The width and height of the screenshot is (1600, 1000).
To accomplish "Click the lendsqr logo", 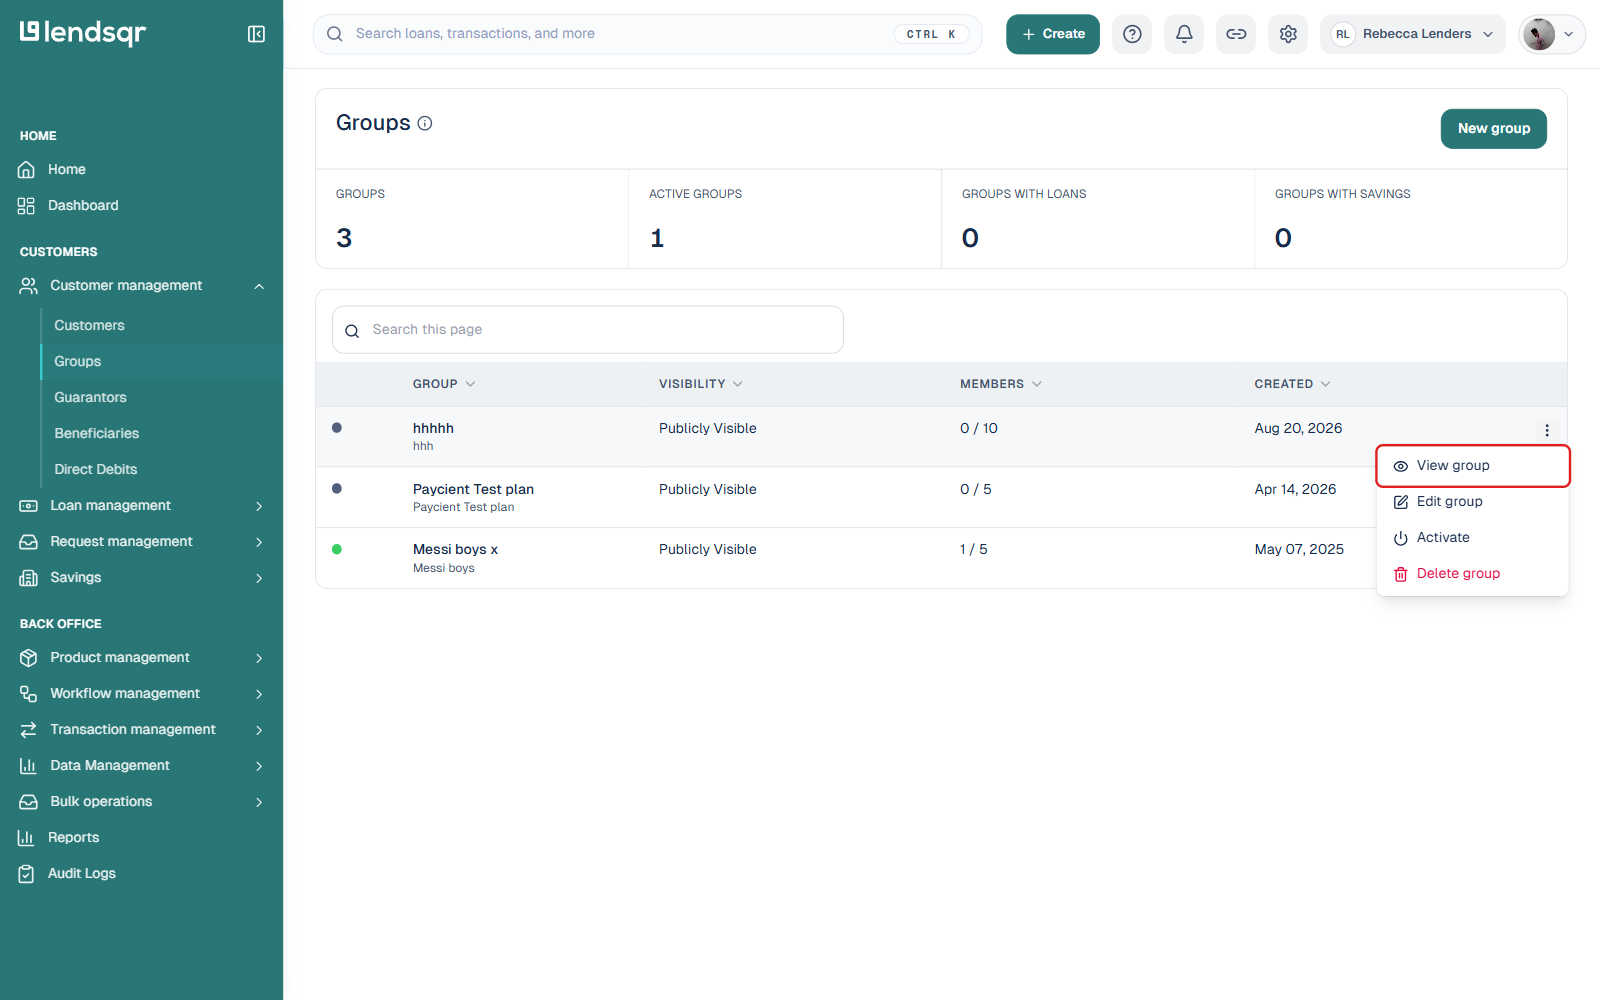I will coord(83,33).
